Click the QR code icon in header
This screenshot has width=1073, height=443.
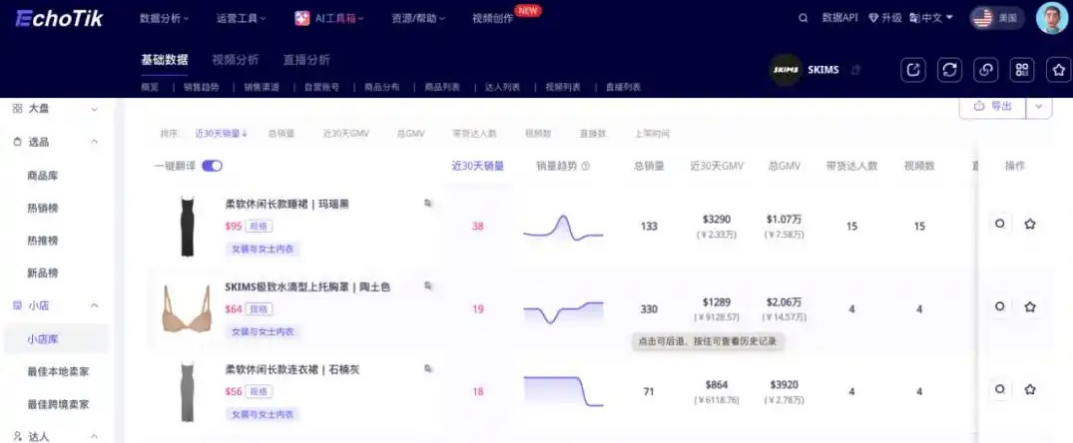tap(1022, 69)
